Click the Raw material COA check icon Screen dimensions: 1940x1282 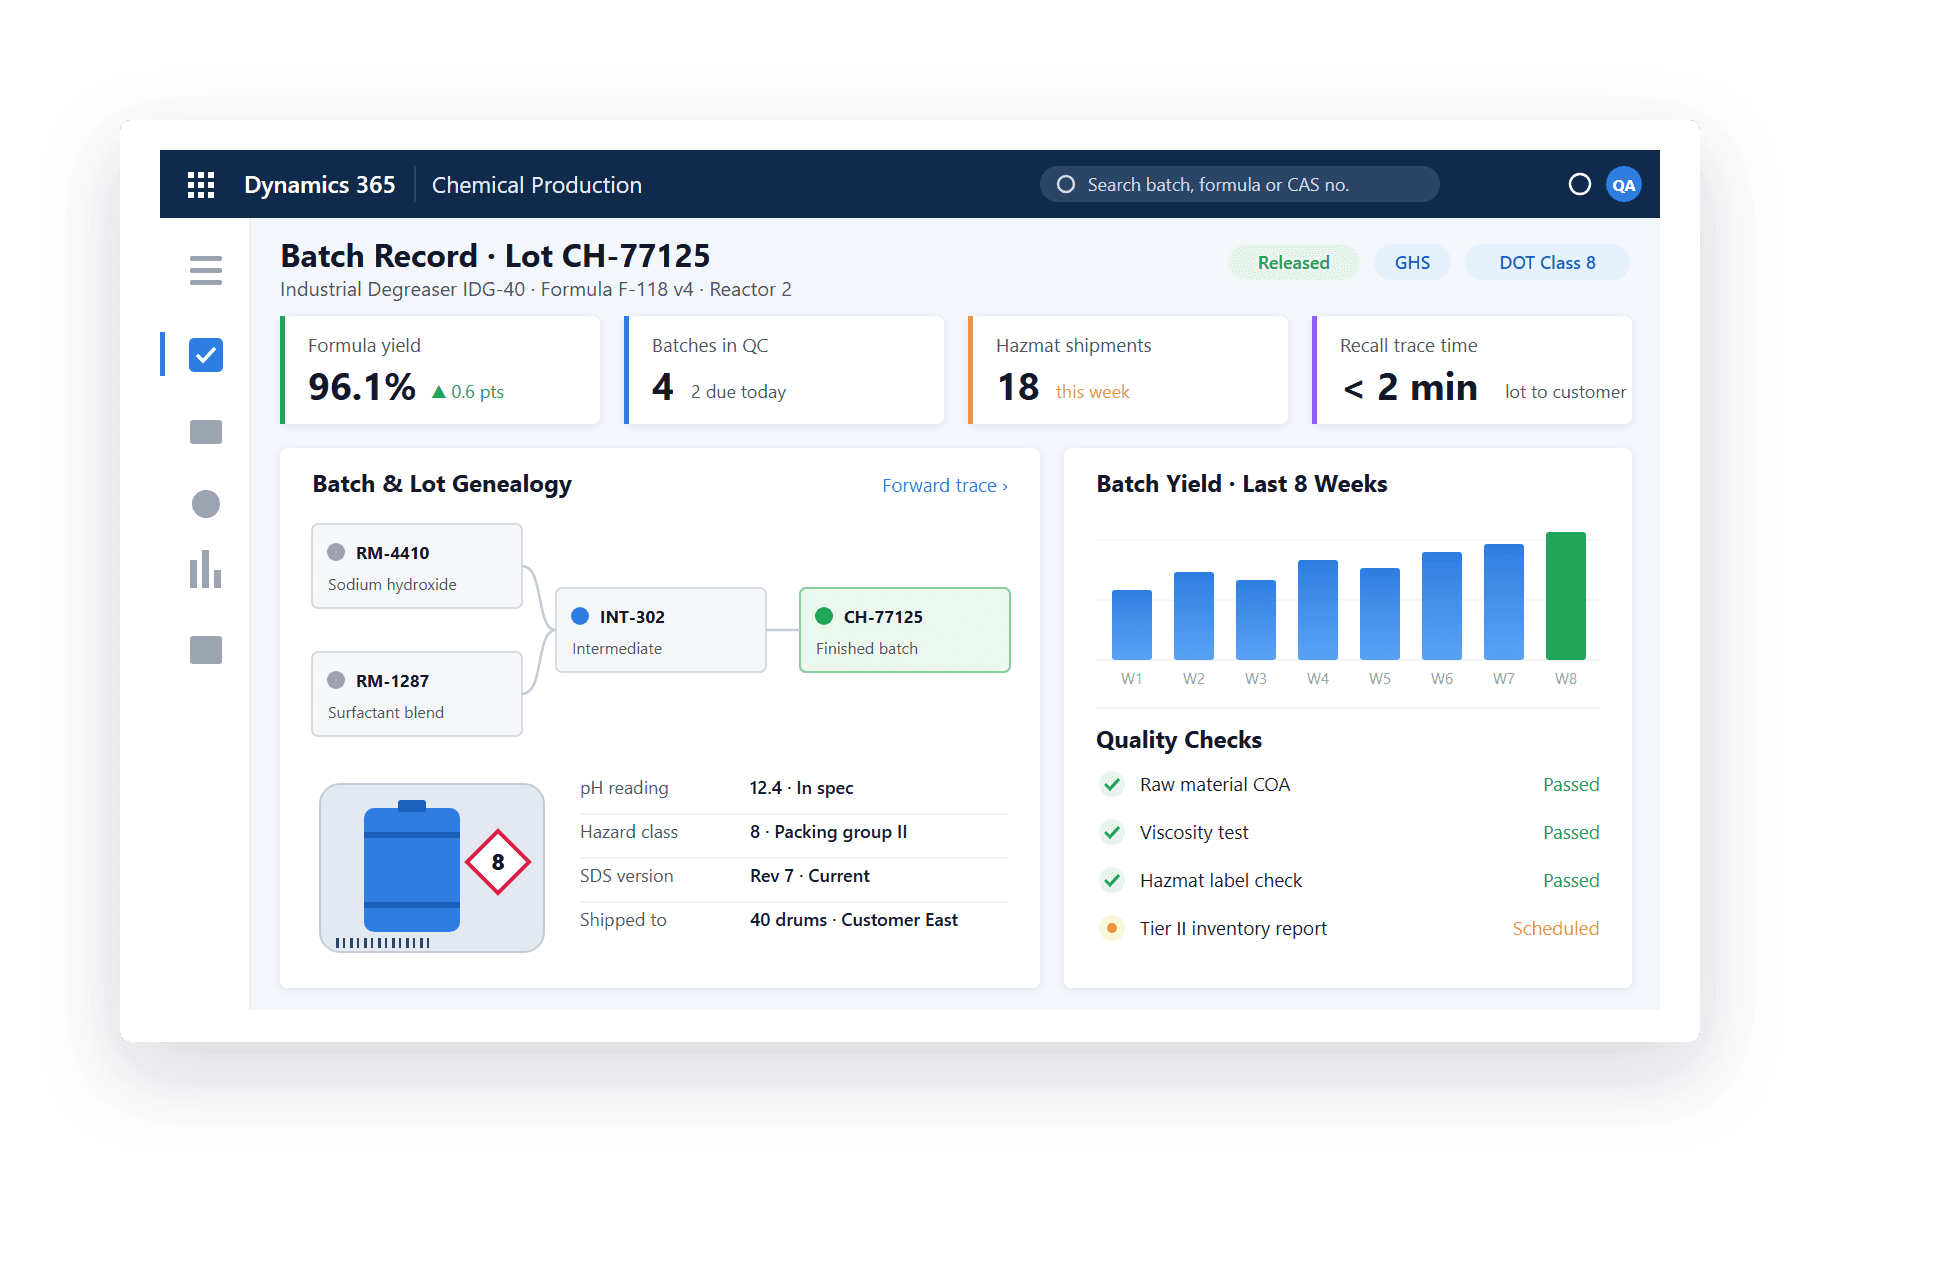click(x=1112, y=784)
